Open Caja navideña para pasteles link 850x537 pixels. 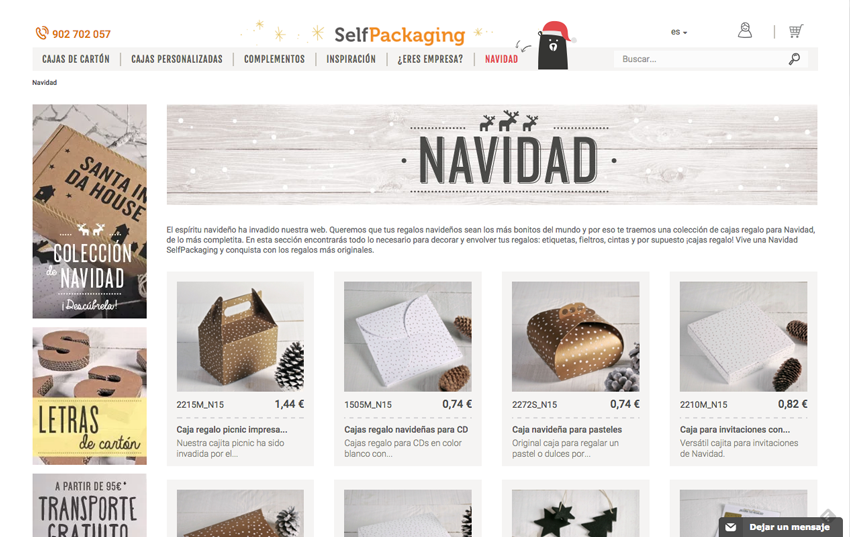567,429
